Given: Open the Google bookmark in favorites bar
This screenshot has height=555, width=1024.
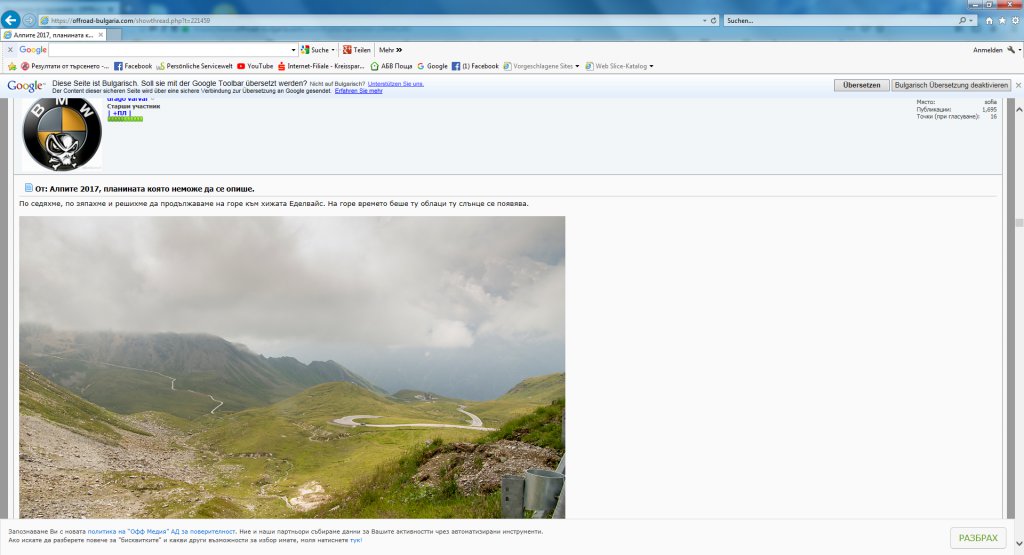Looking at the screenshot, I should 432,67.
